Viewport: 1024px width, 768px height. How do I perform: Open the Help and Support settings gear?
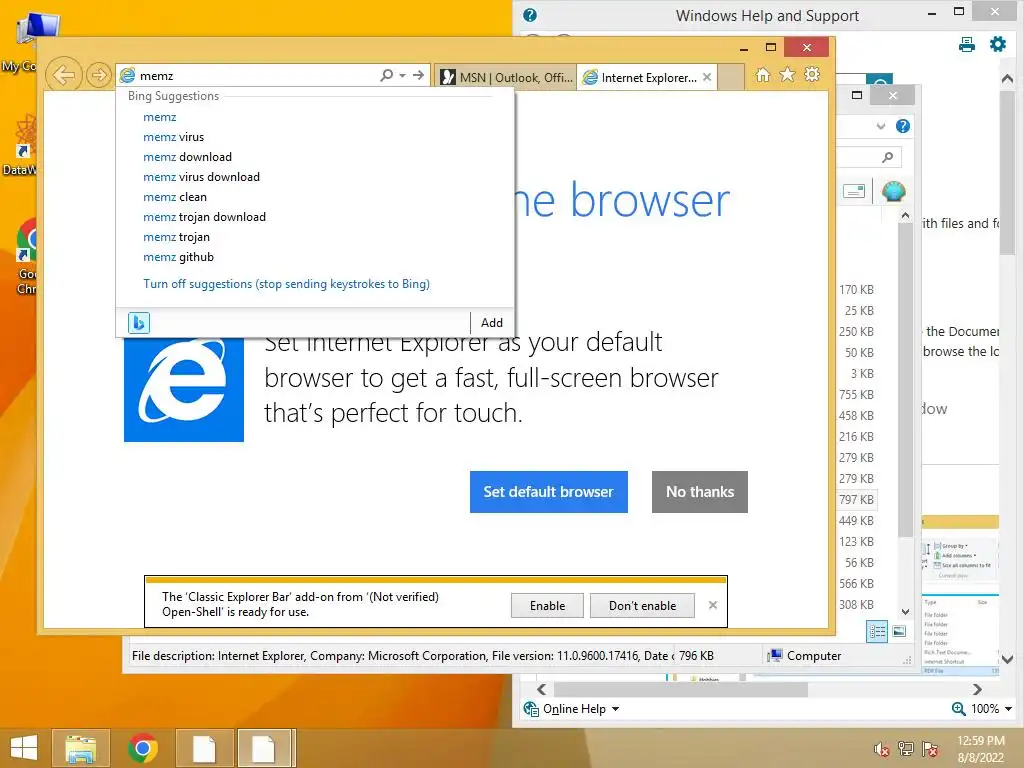[x=998, y=44]
